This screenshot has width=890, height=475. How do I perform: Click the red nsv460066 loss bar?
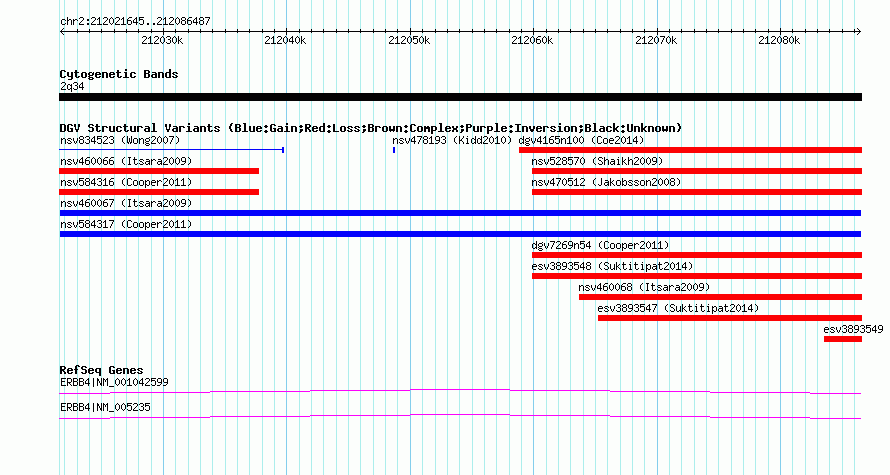(159, 171)
